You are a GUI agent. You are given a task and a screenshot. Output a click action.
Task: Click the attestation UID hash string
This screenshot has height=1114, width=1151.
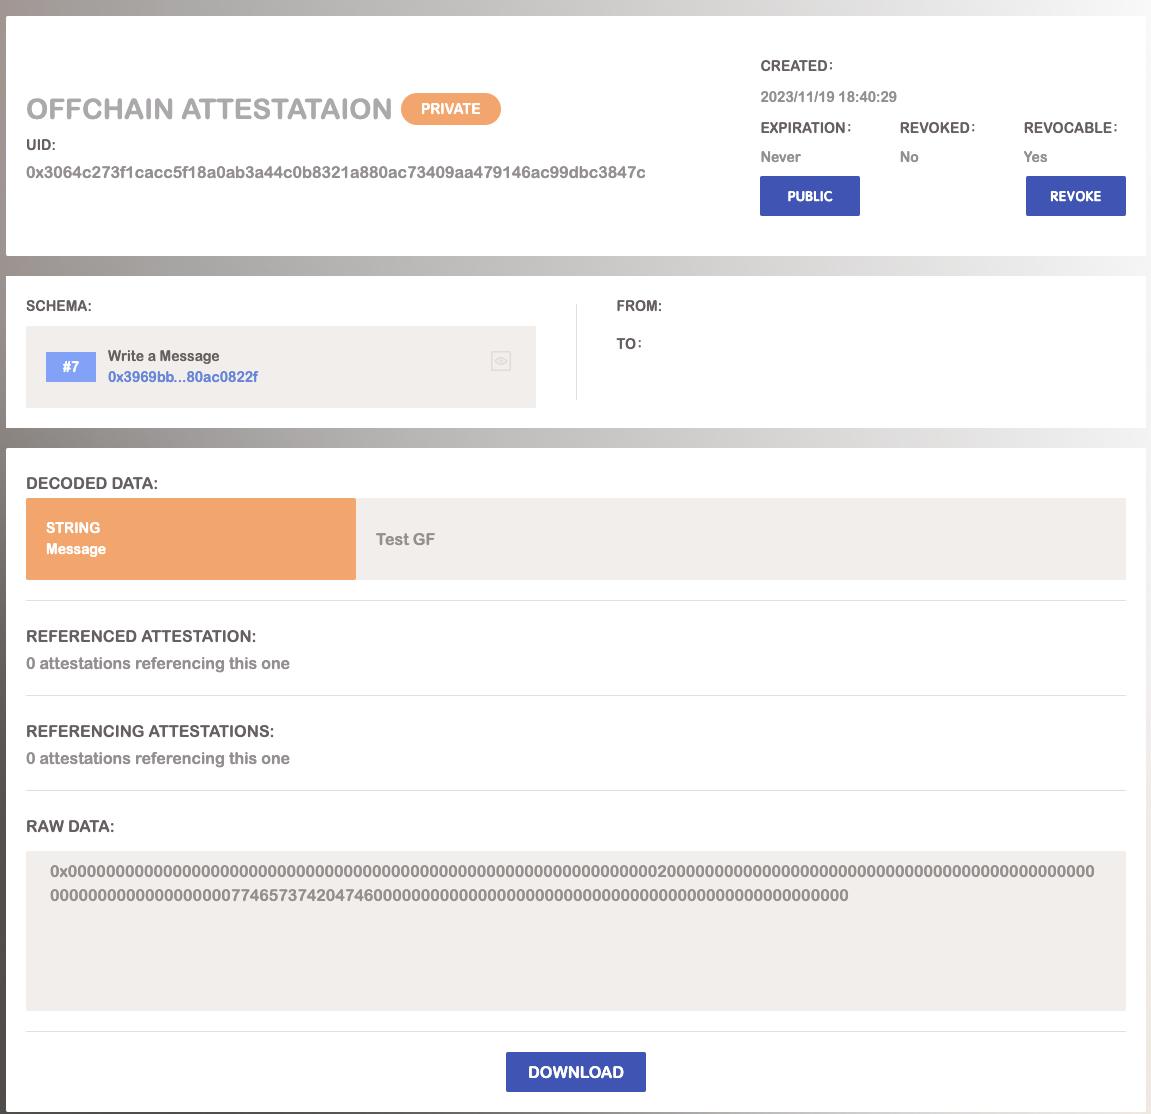(x=335, y=173)
